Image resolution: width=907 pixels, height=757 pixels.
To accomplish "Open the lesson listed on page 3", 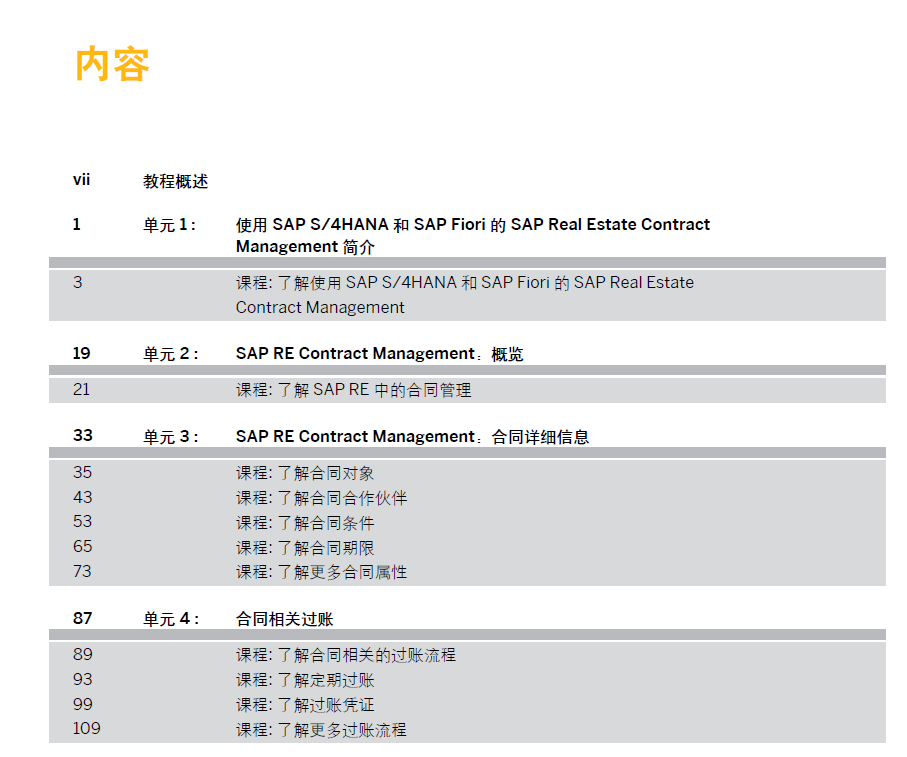I will (464, 295).
